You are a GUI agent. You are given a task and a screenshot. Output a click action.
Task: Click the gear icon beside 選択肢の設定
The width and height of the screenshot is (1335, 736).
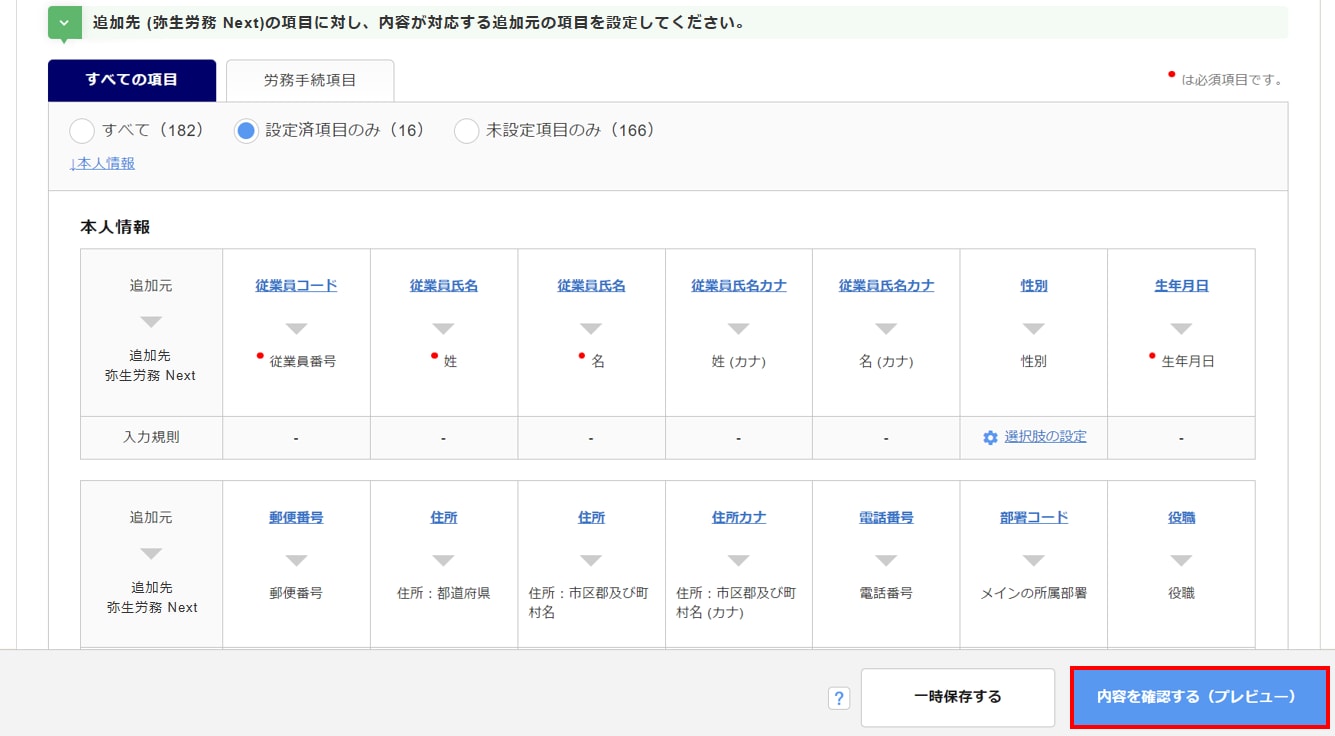pos(990,438)
